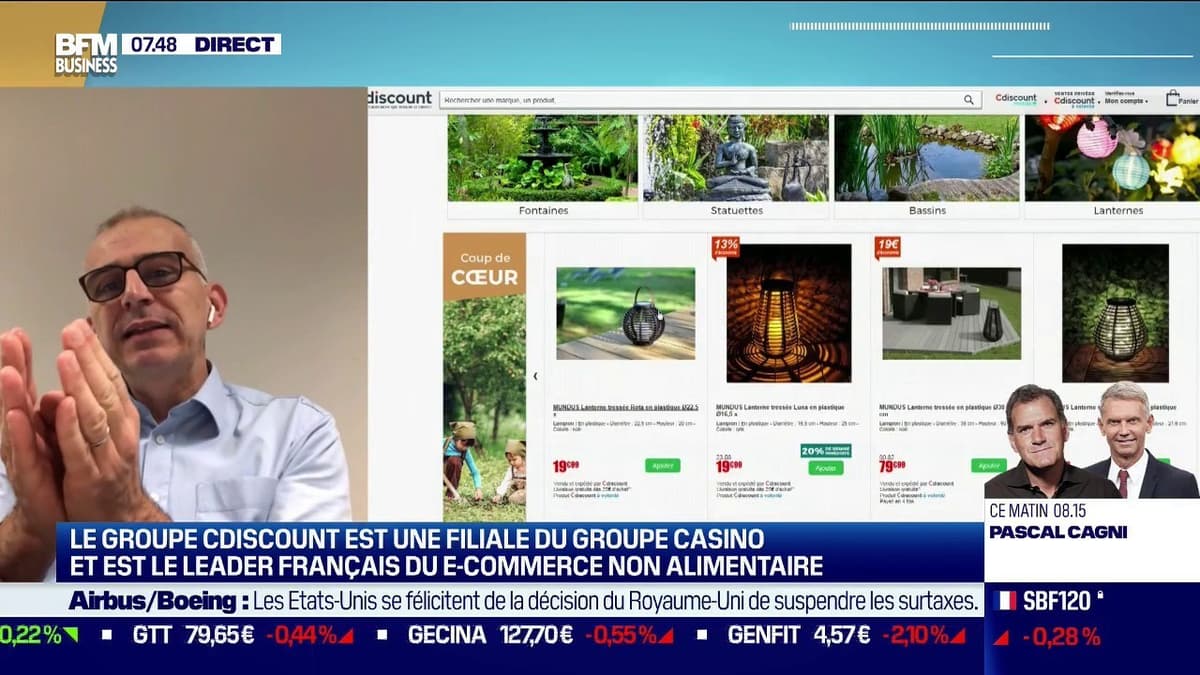This screenshot has width=1200, height=675.
Task: Click the 79€99 price
Action: 892,466
